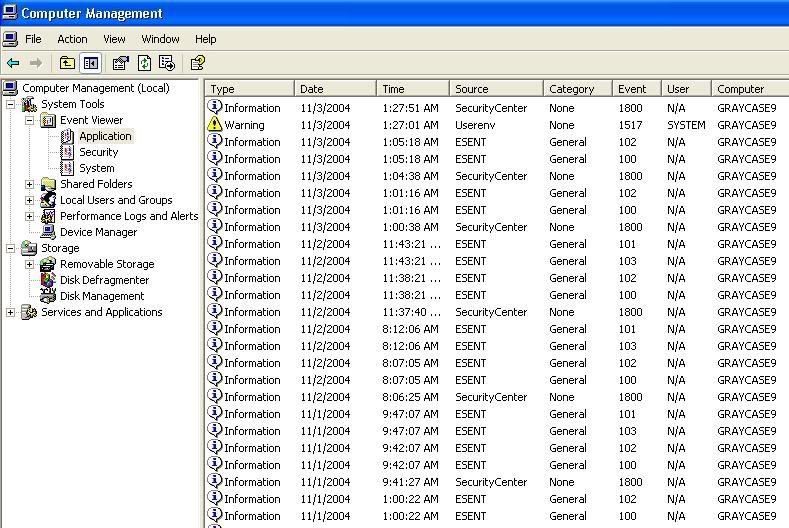Sort by the Category column header
The width and height of the screenshot is (789, 528).
[x=578, y=89]
